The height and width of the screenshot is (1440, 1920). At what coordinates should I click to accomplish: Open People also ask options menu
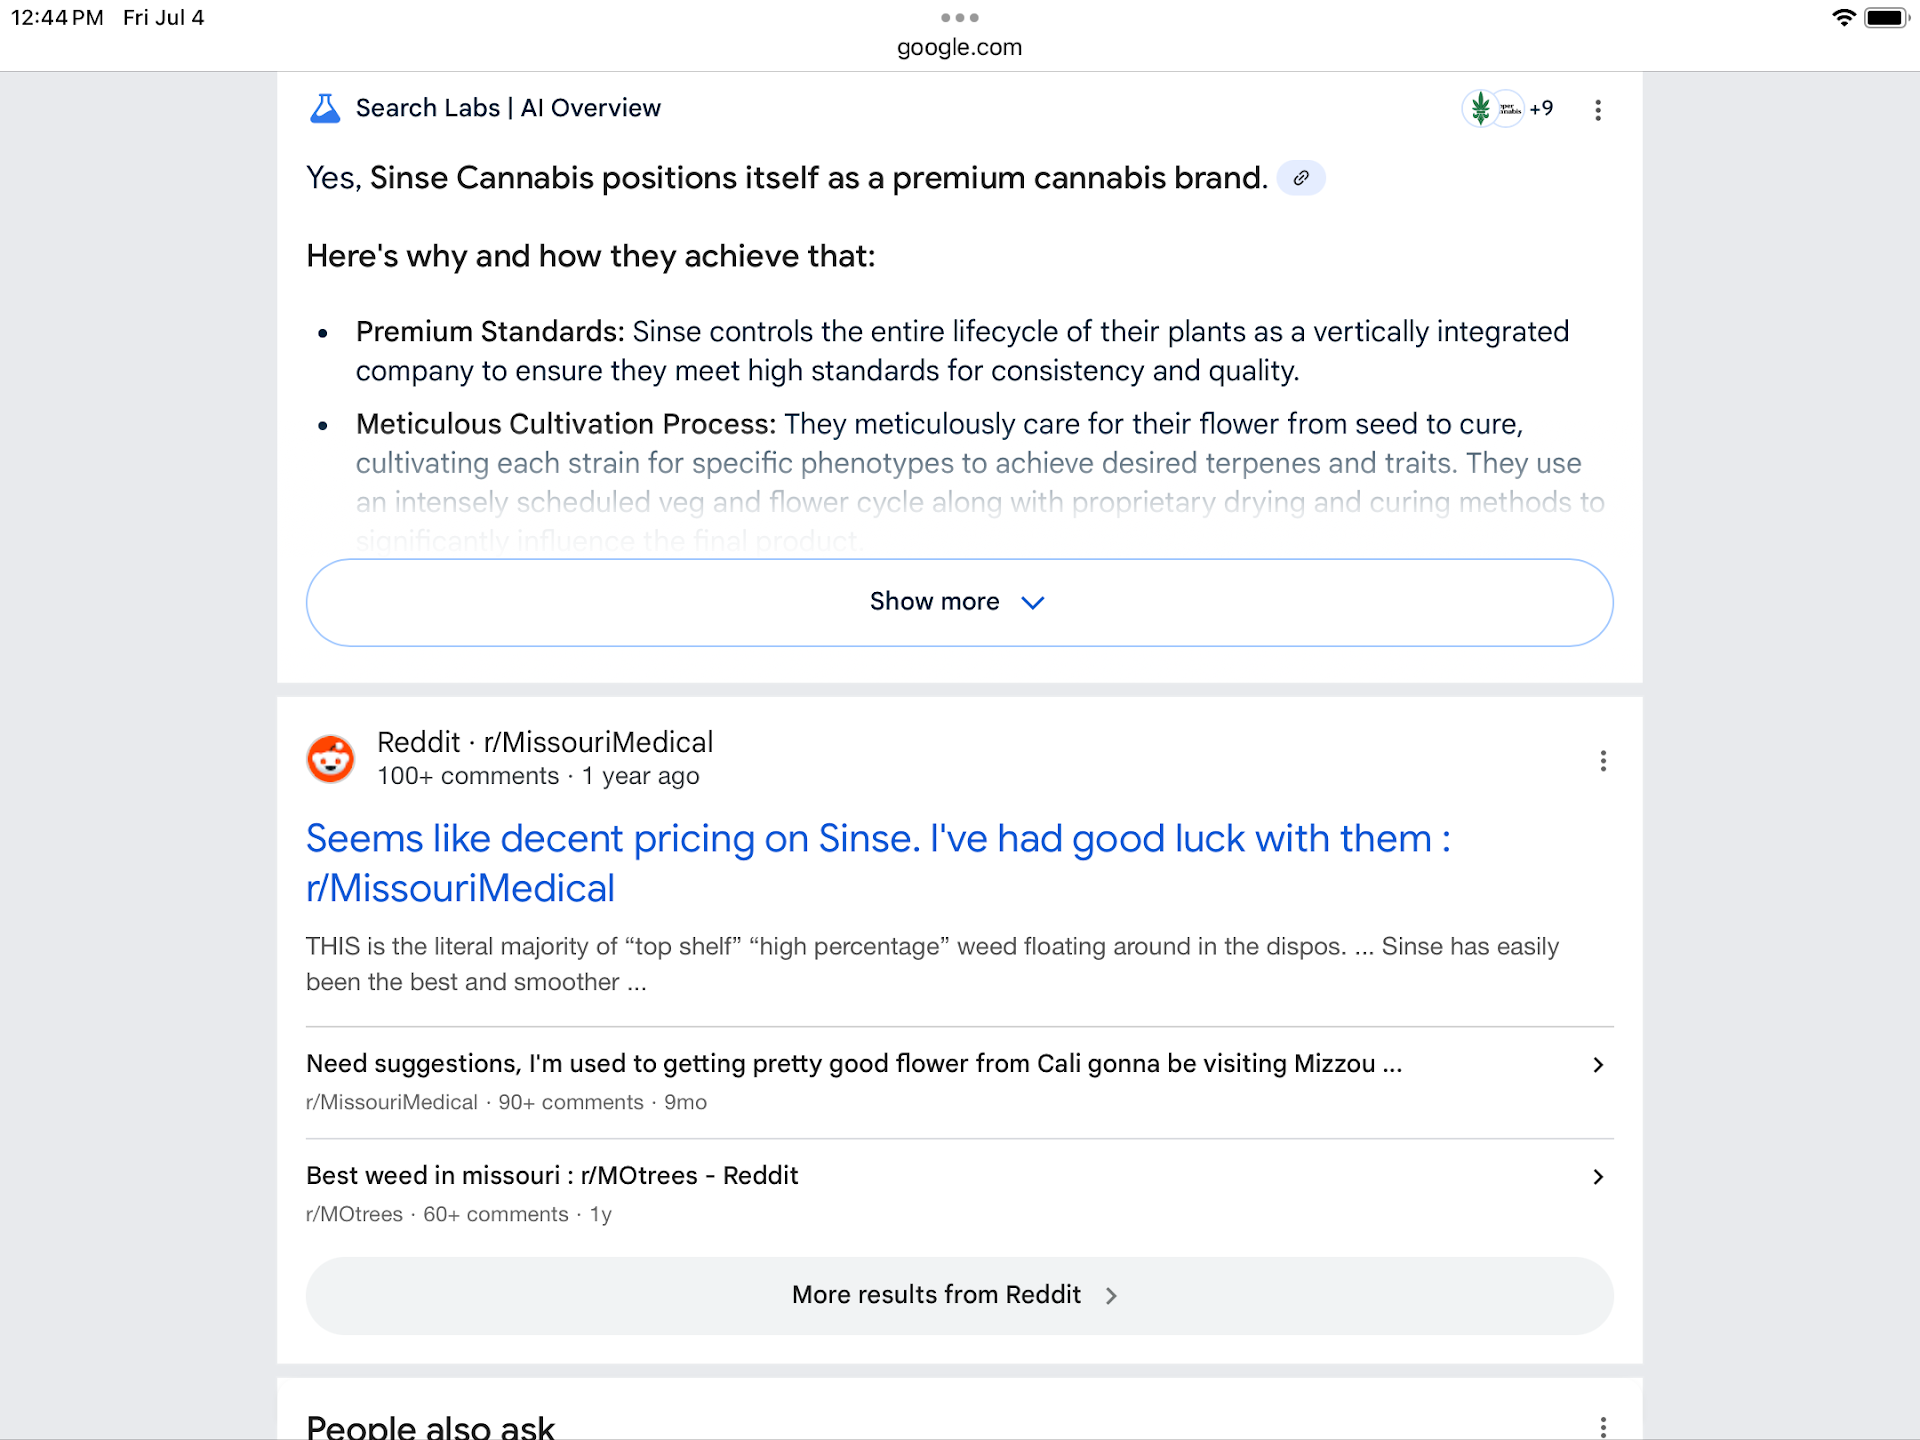click(1603, 1427)
